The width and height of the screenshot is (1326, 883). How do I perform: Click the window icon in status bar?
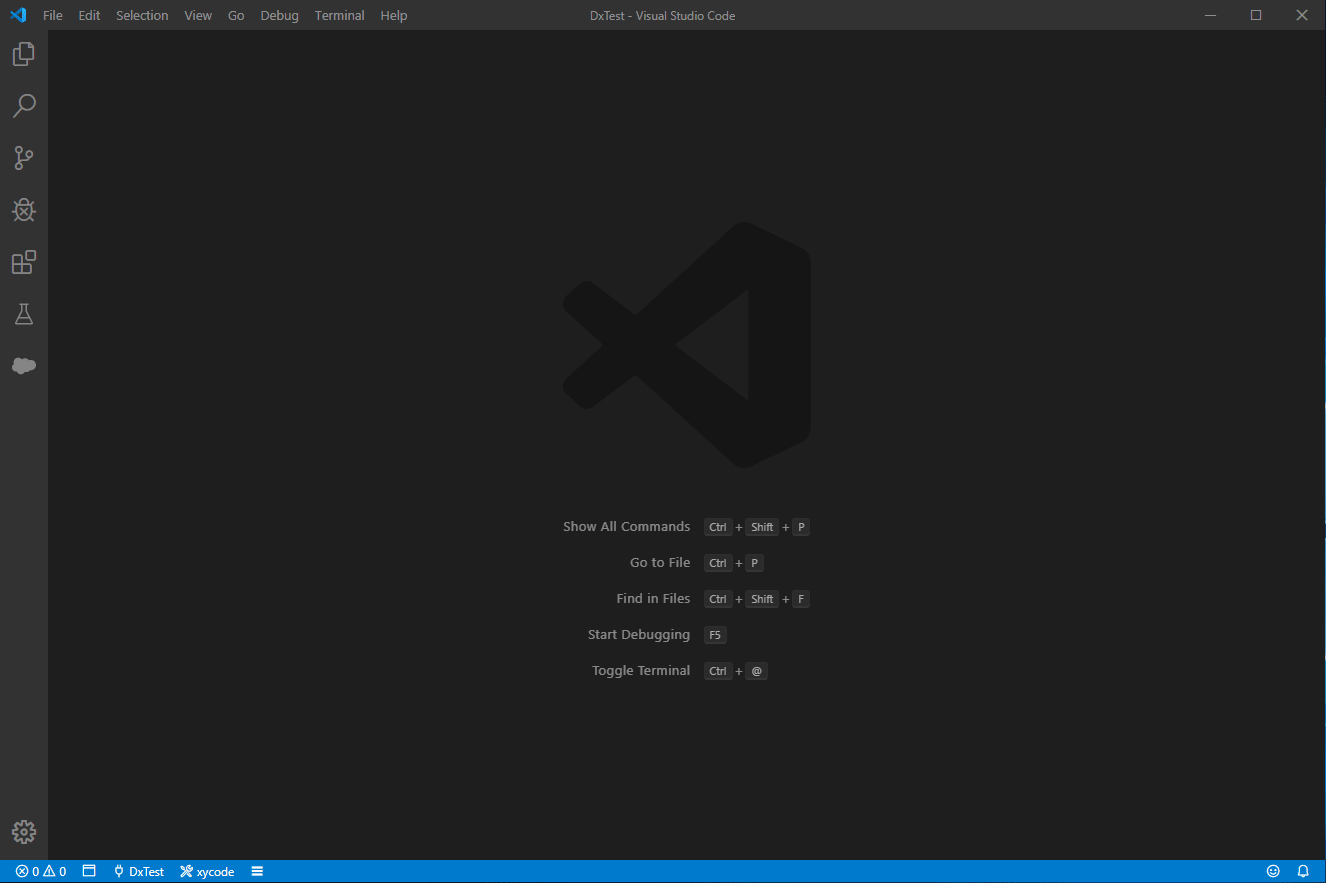[89, 871]
